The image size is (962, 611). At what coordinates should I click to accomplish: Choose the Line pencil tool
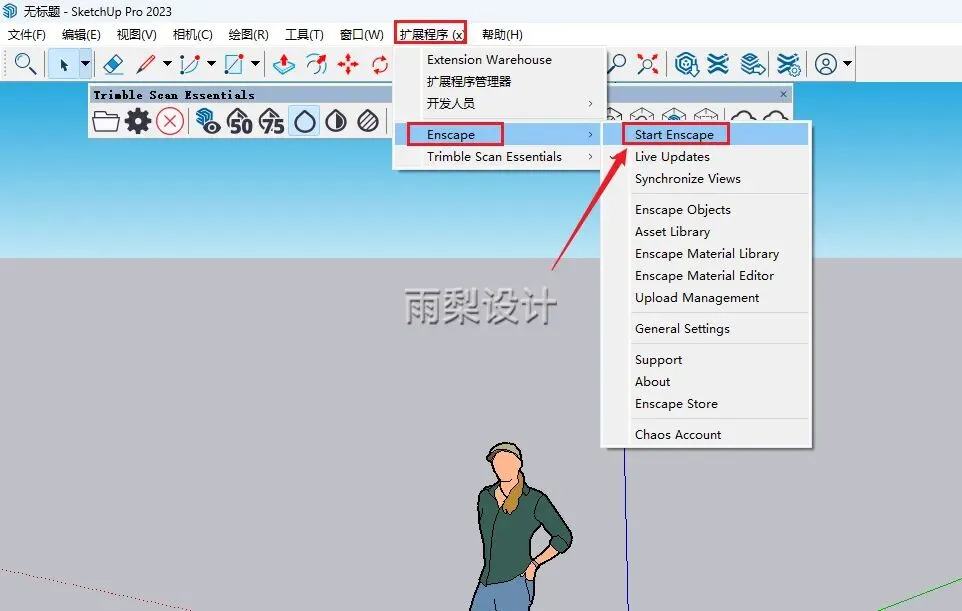point(145,64)
